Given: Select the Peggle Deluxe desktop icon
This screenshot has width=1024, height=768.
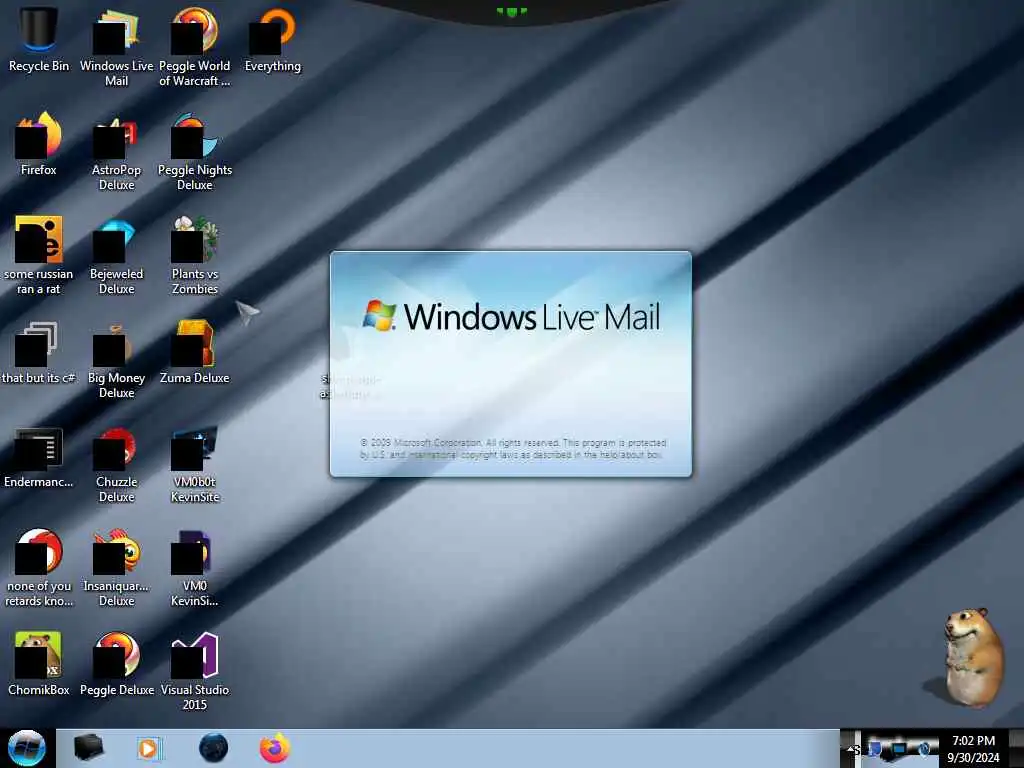Looking at the screenshot, I should (116, 664).
